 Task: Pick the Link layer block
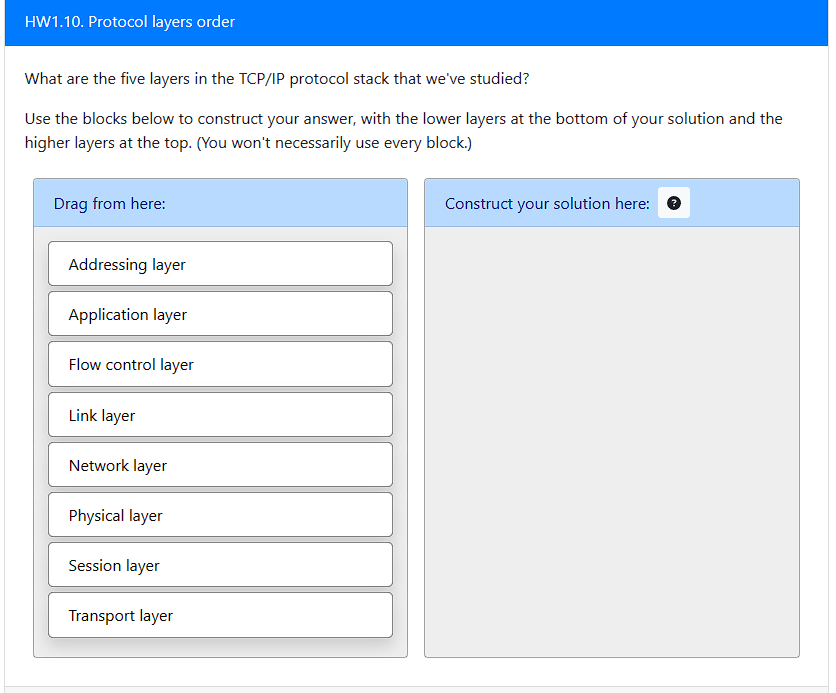220,415
